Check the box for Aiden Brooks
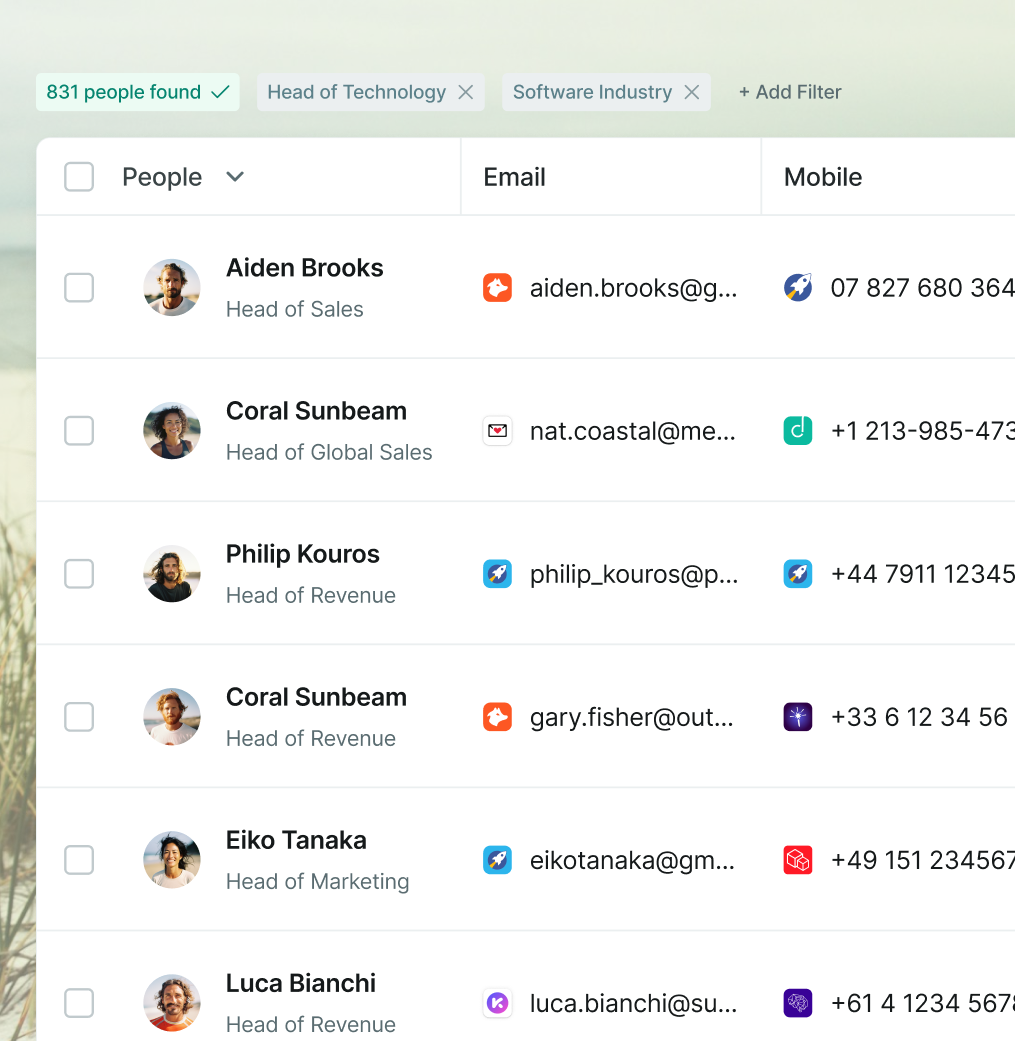This screenshot has width=1015, height=1041. point(79,288)
